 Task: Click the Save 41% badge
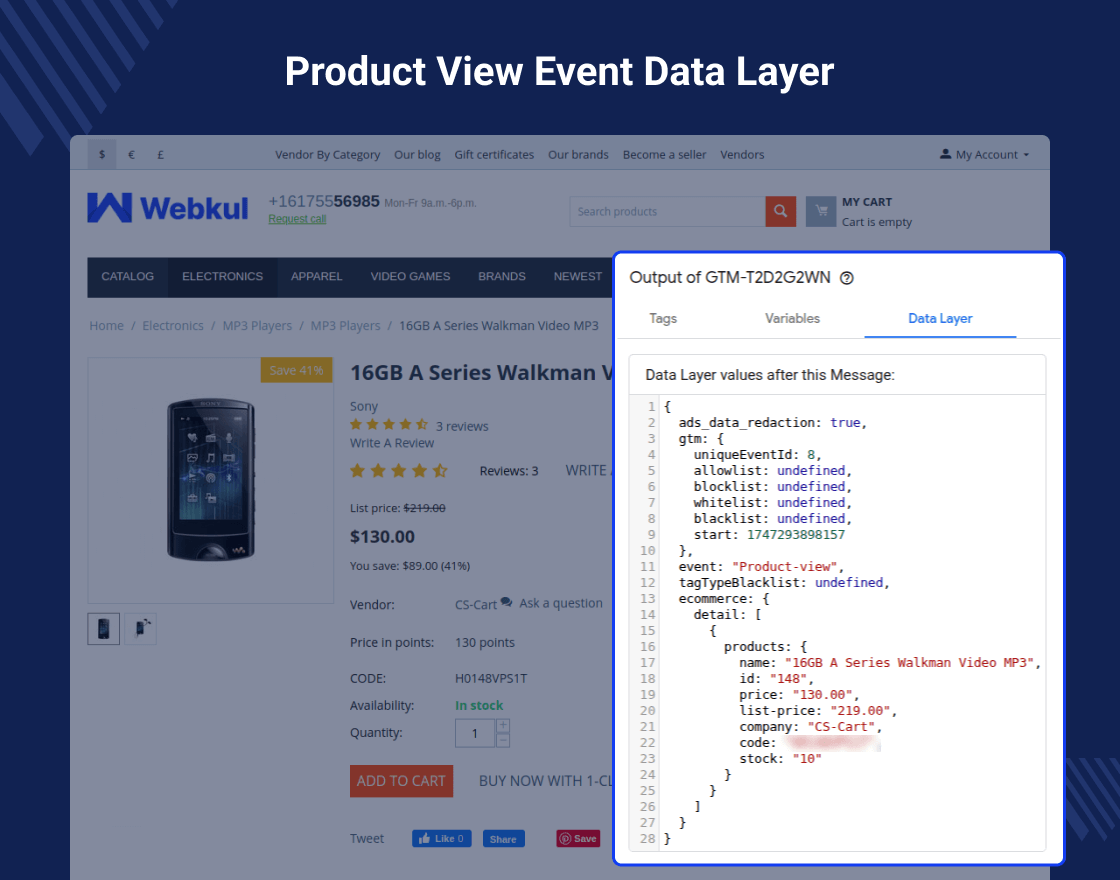coord(296,370)
